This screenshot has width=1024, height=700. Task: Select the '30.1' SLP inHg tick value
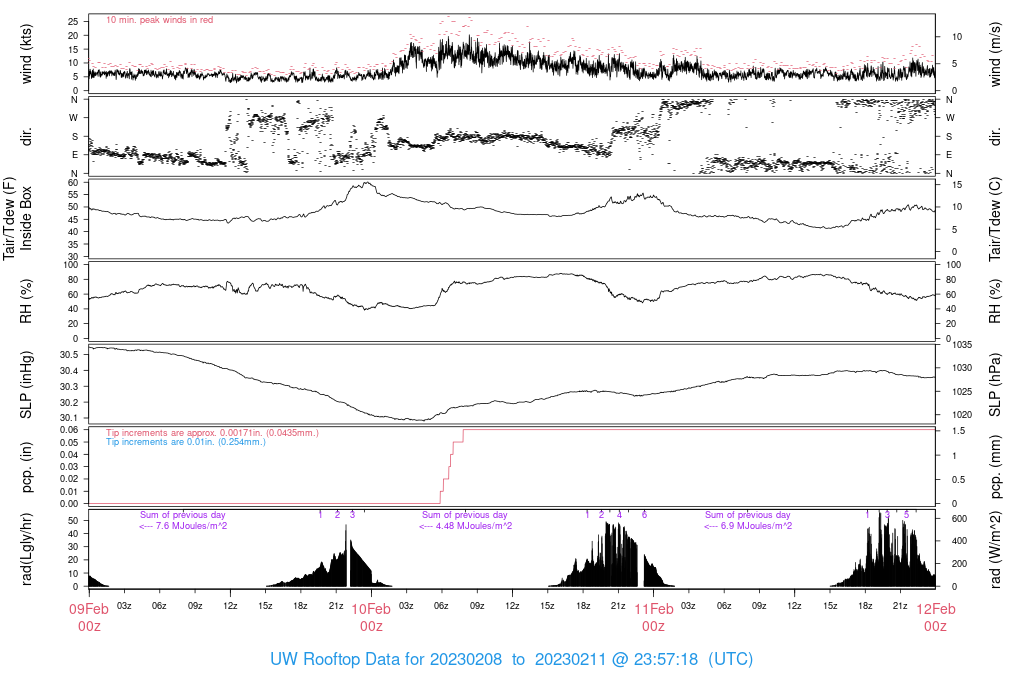click(x=69, y=418)
